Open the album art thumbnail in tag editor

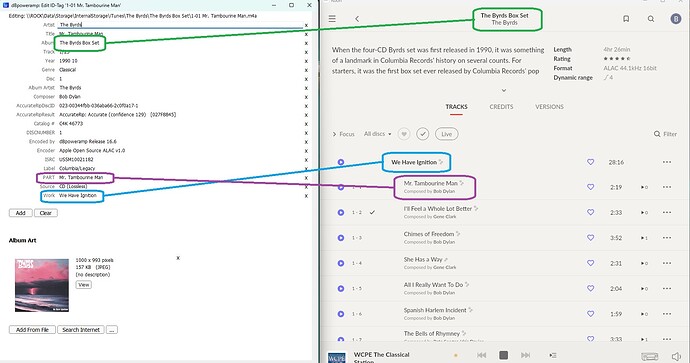coord(42,285)
